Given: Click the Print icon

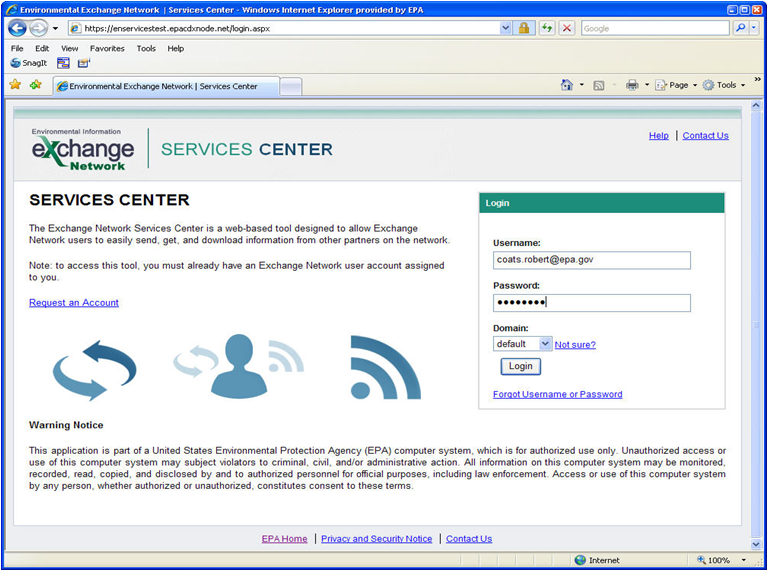Looking at the screenshot, I should [632, 85].
